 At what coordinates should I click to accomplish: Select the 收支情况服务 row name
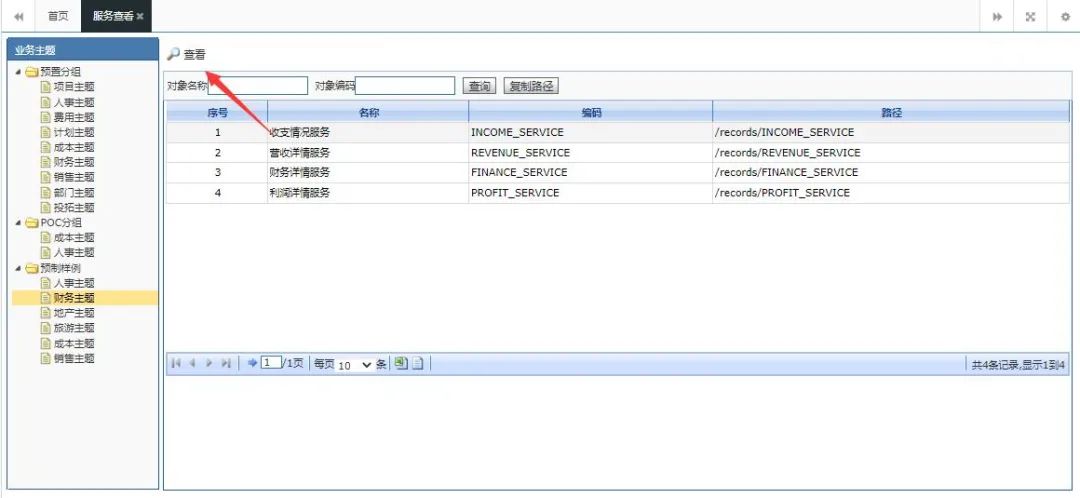point(300,132)
